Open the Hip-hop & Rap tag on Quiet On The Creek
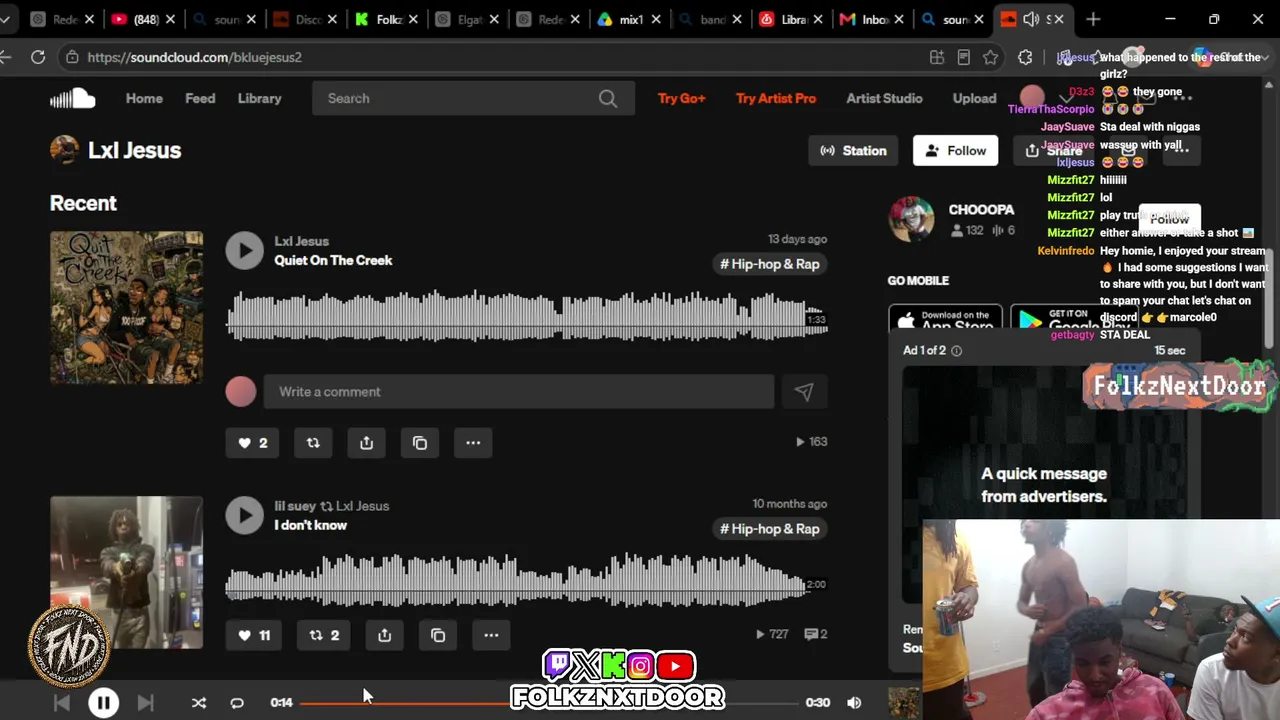The height and width of the screenshot is (720, 1280). click(x=770, y=264)
